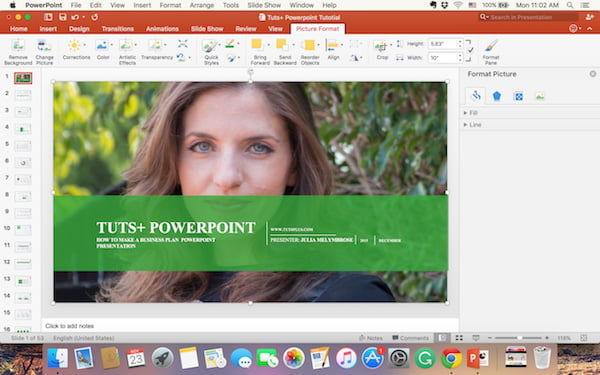Open the Design ribbon tab

pyautogui.click(x=79, y=29)
